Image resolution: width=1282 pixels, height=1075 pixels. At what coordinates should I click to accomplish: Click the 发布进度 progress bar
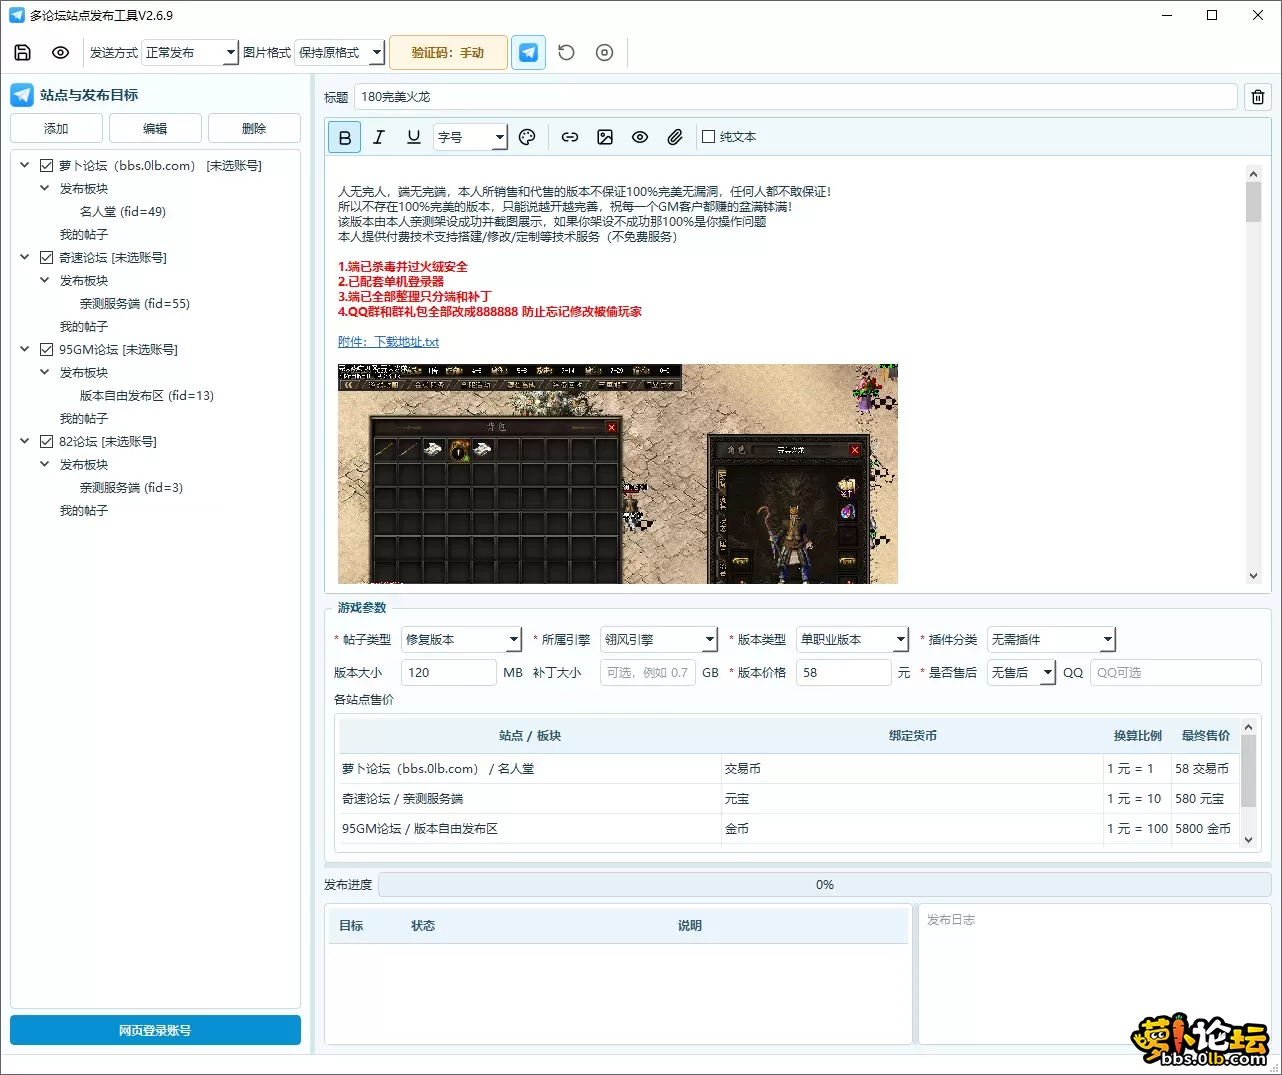click(824, 885)
